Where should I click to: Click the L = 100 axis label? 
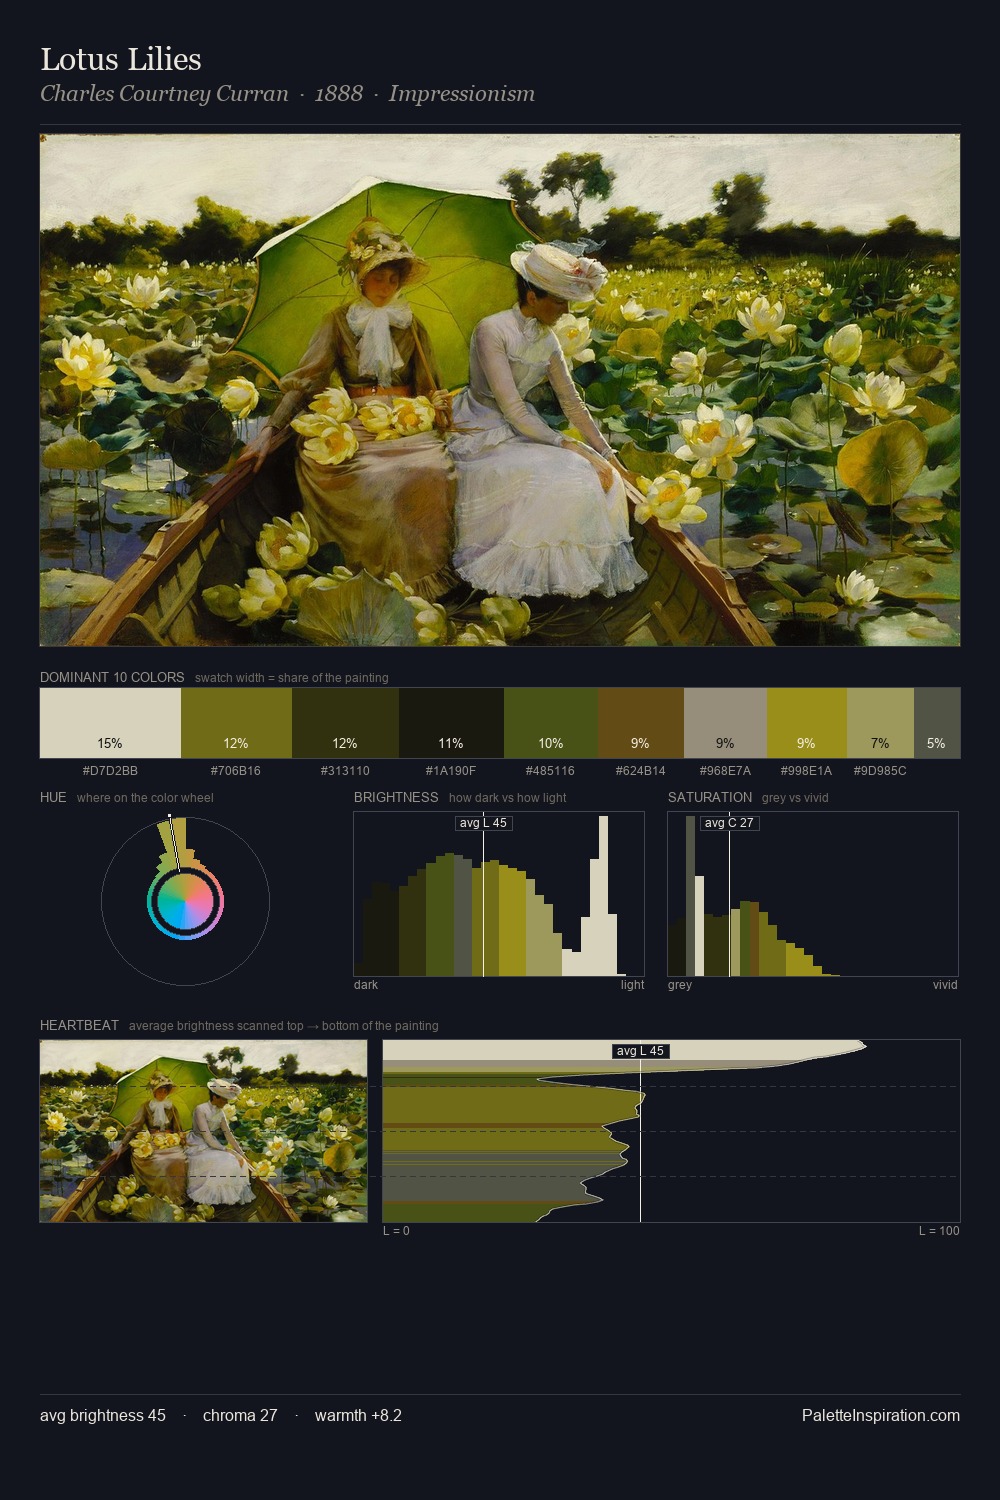939,1231
